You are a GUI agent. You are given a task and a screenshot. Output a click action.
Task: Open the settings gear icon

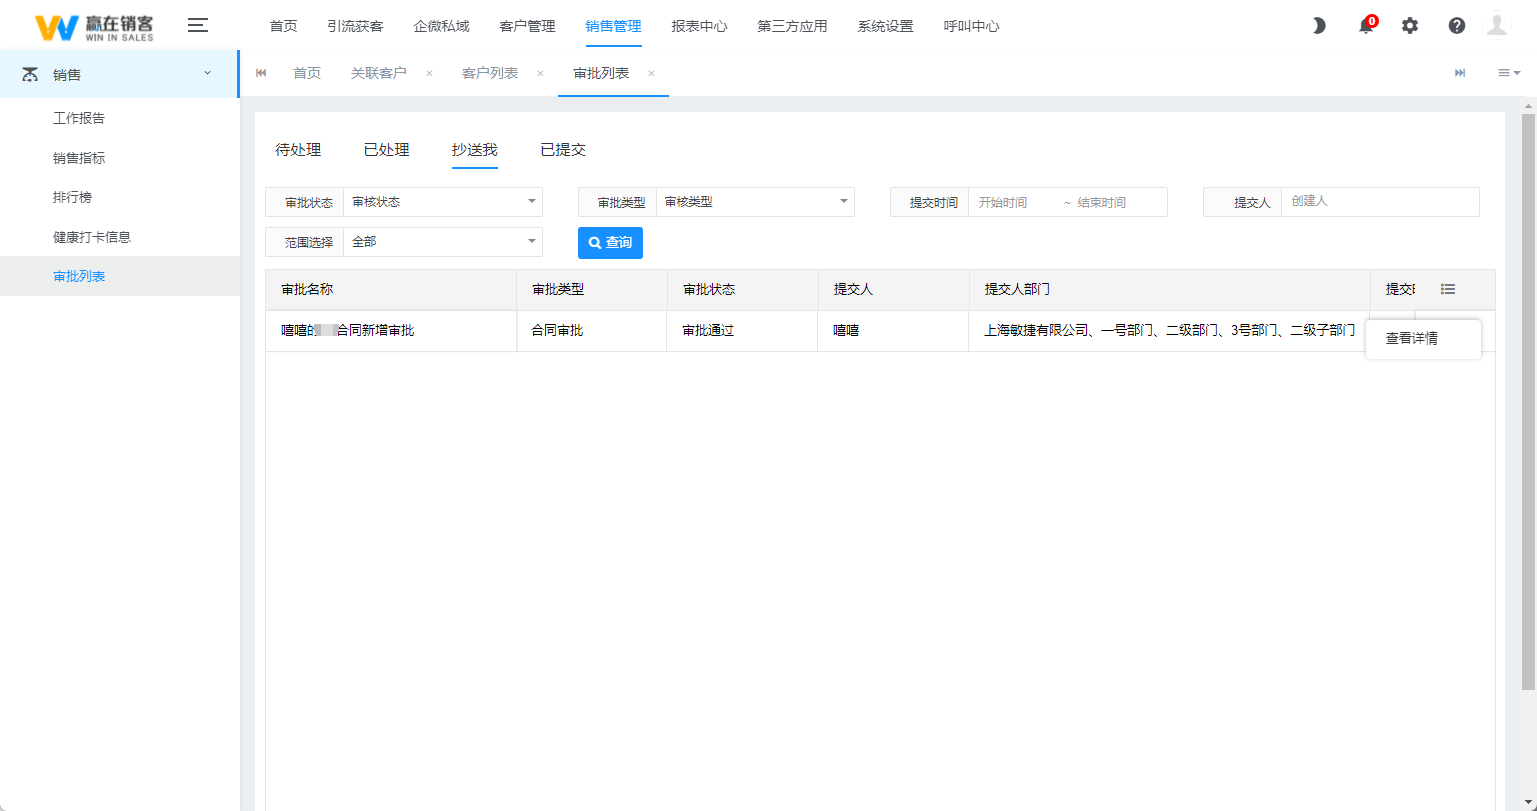click(1410, 26)
